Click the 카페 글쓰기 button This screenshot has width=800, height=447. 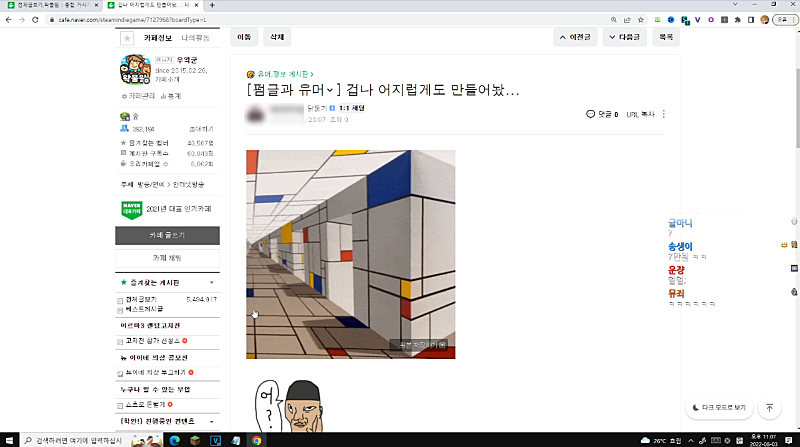click(167, 235)
